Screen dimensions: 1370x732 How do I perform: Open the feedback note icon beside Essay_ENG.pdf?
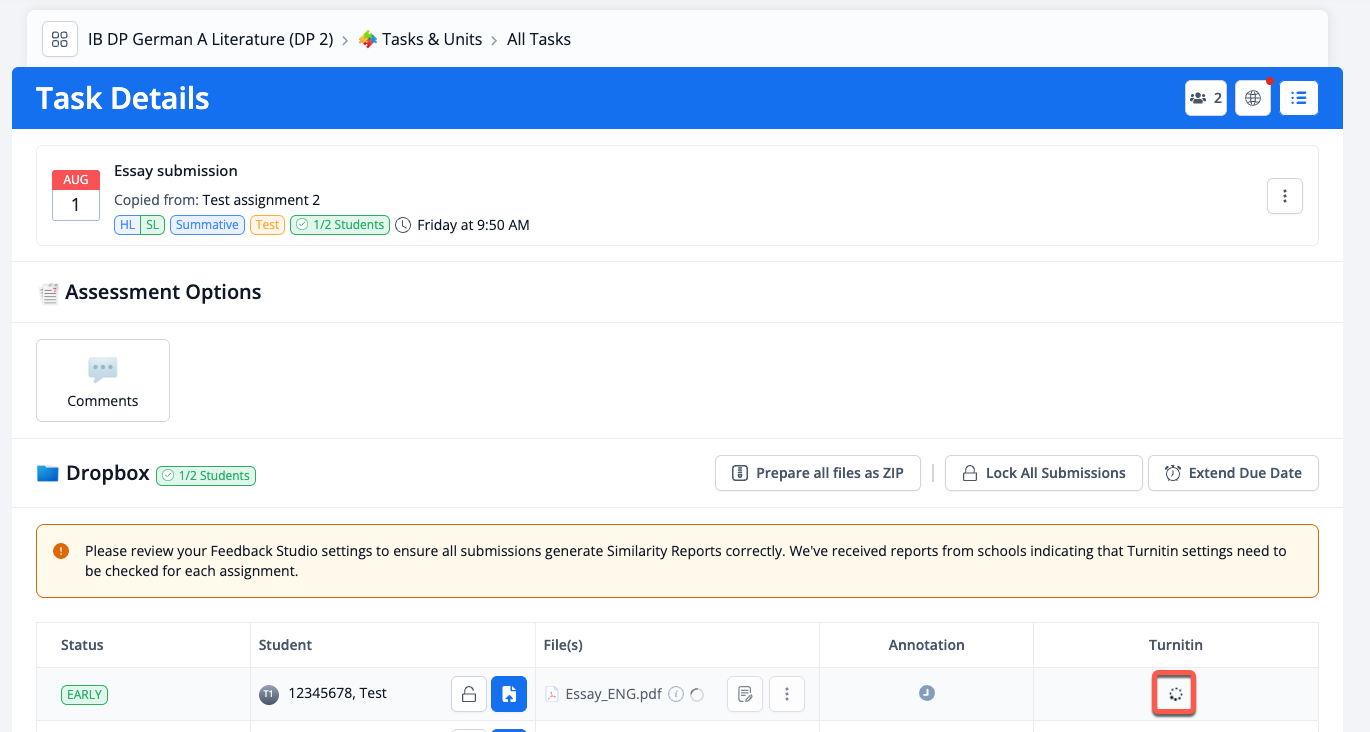pos(745,694)
